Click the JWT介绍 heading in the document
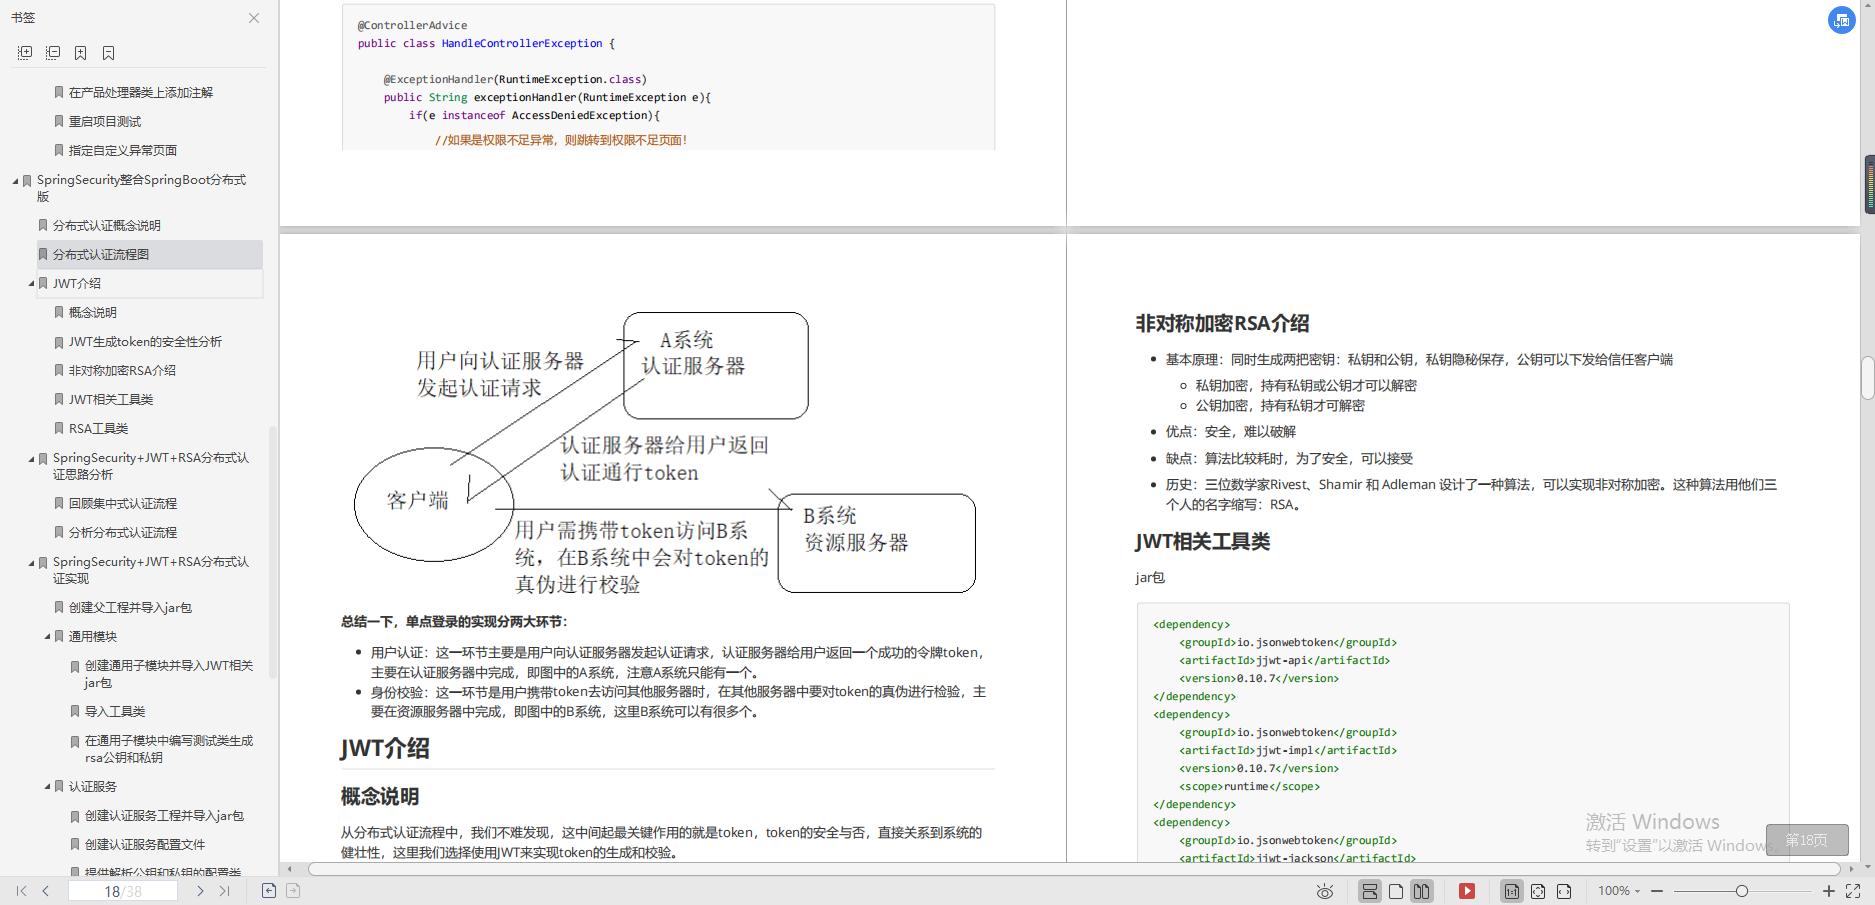This screenshot has height=905, width=1875. pyautogui.click(x=385, y=748)
